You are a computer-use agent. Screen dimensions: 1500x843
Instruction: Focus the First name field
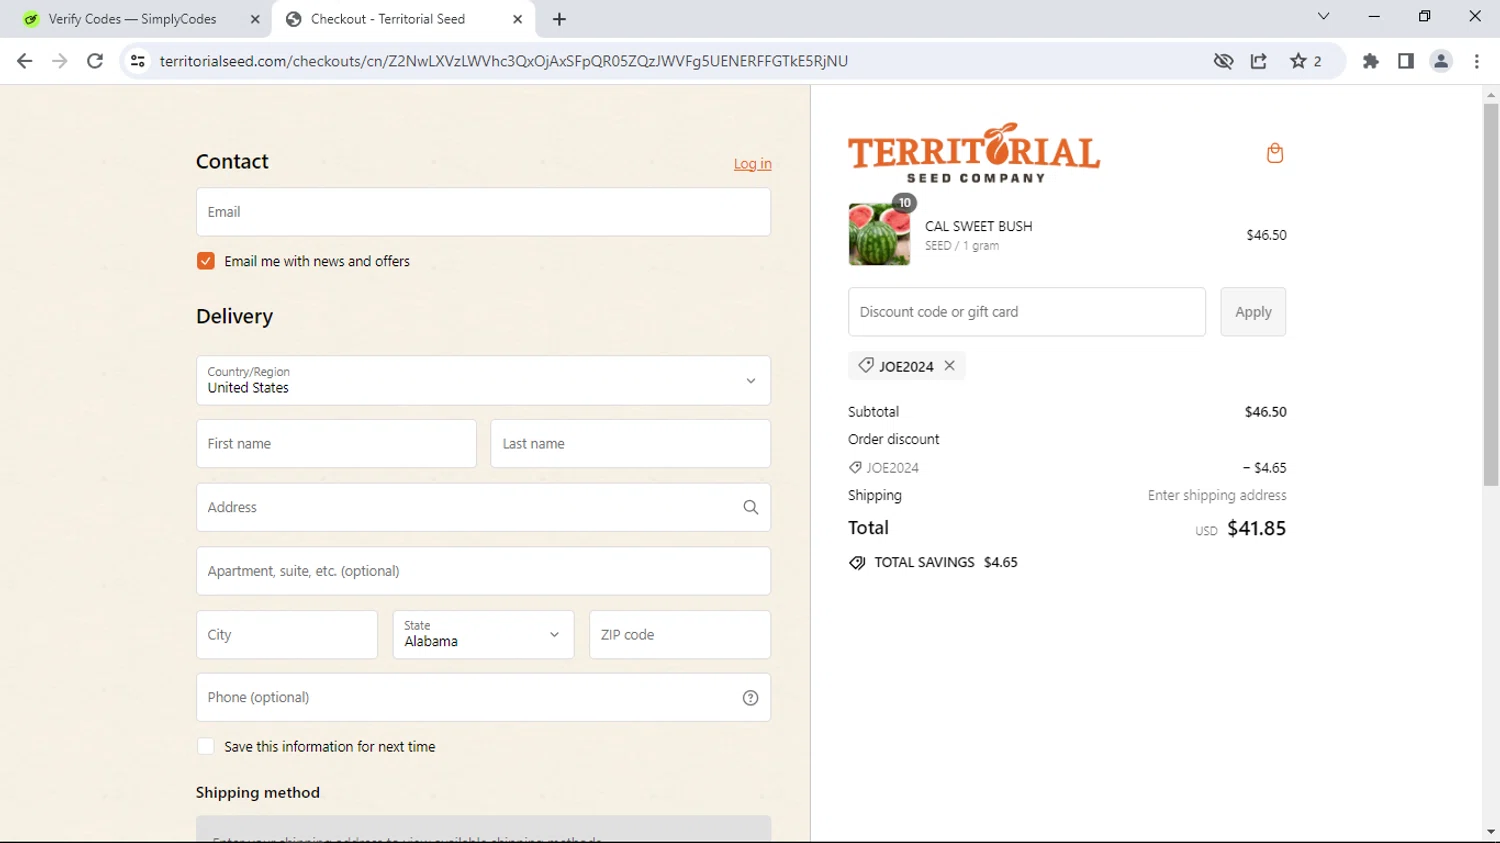(336, 444)
